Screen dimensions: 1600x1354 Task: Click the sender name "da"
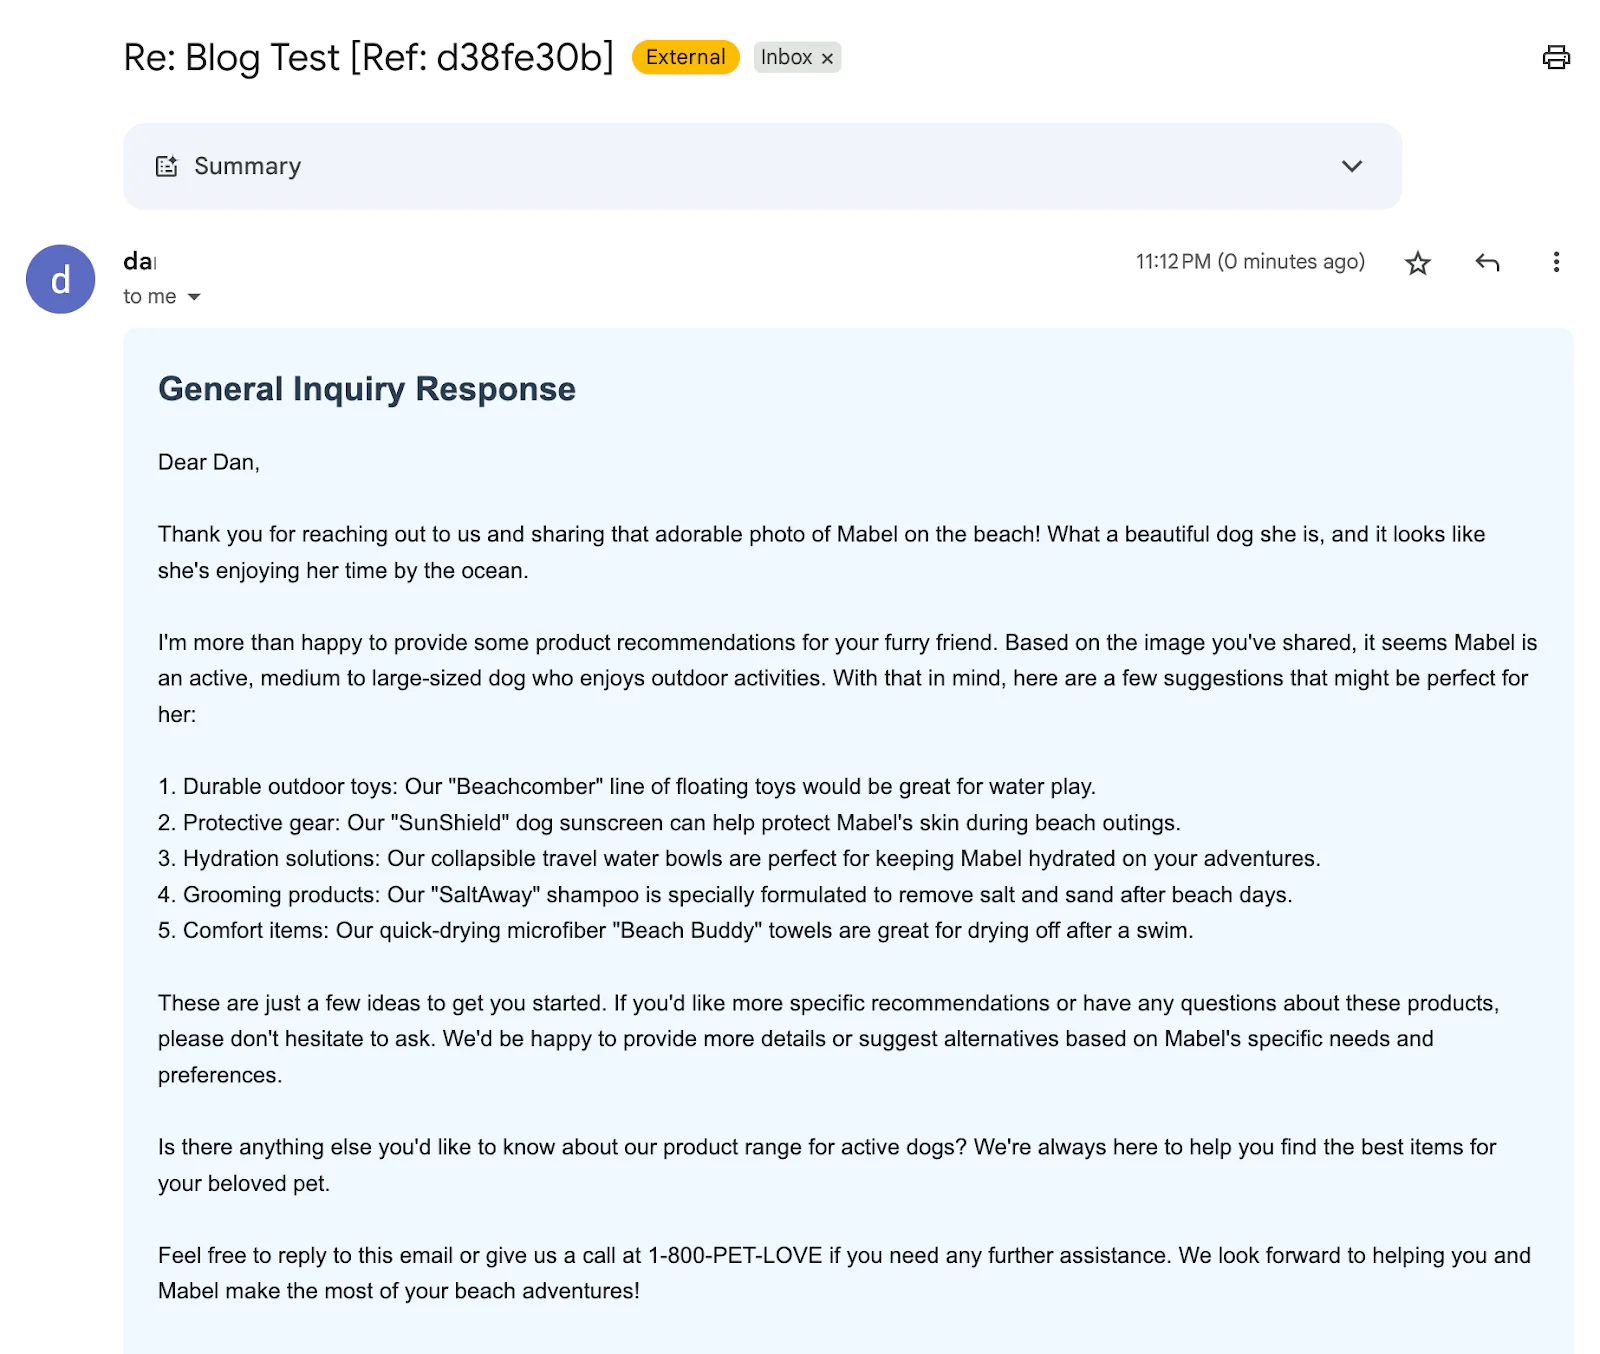tap(139, 261)
